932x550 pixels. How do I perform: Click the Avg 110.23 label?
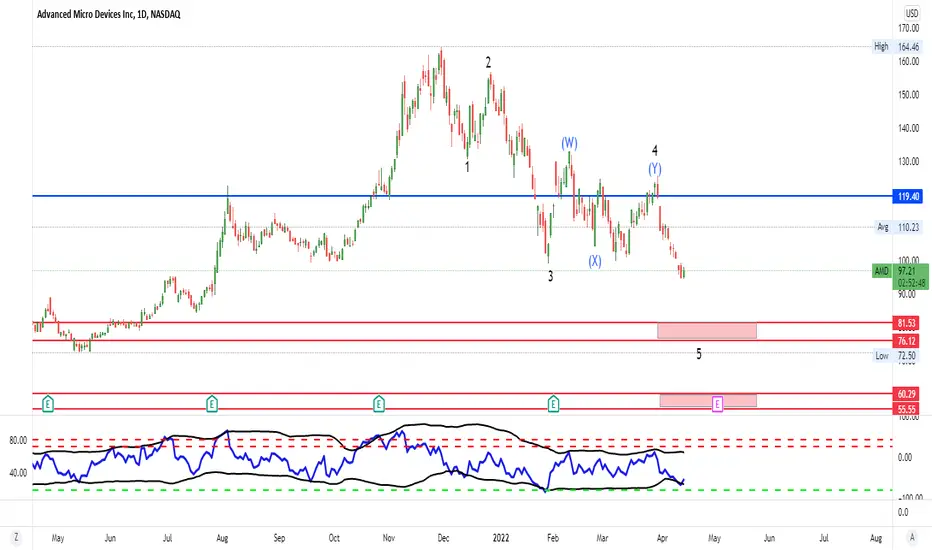tap(898, 227)
